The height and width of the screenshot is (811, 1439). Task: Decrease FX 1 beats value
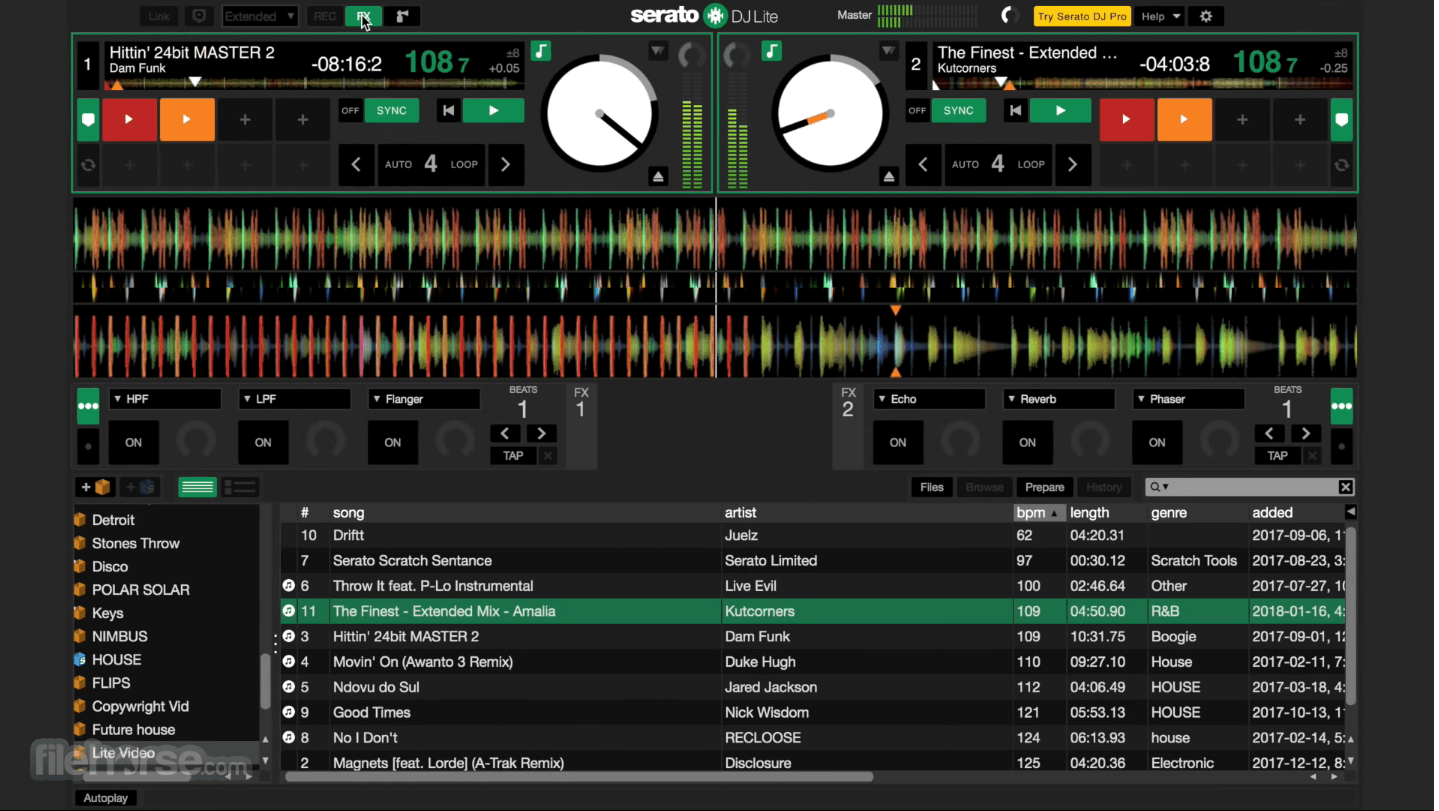505,433
